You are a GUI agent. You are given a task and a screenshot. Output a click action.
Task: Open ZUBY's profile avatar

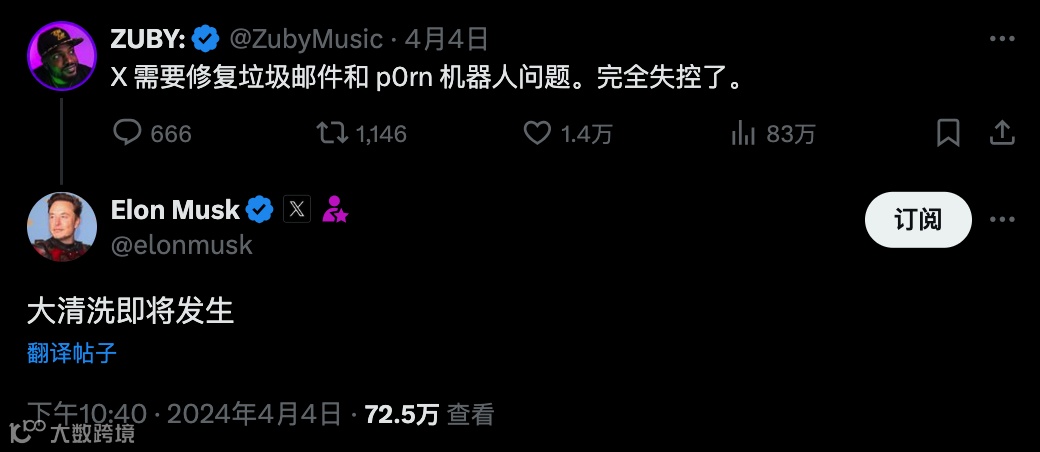(62, 56)
